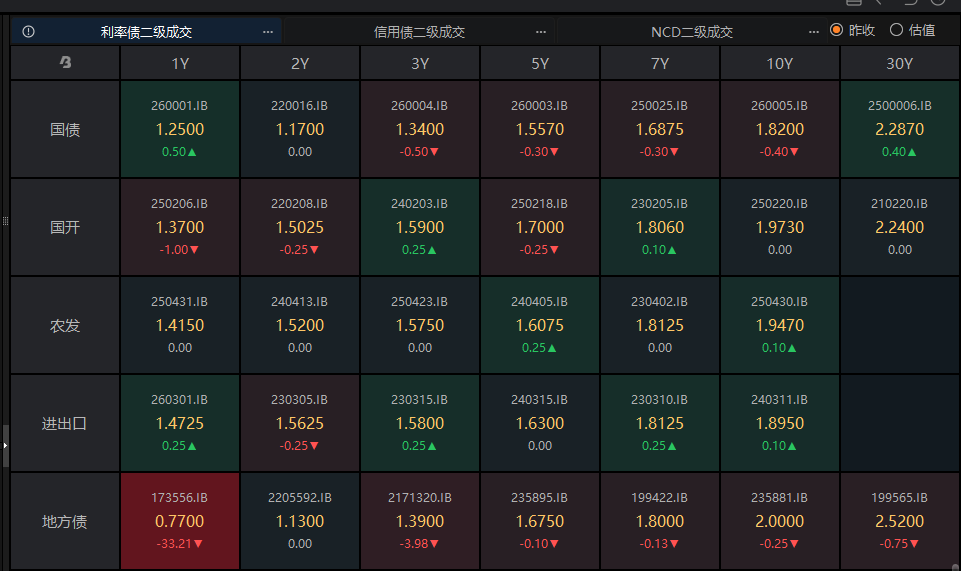Click the 国开 row header
Viewport: 961px width, 571px height.
[66, 227]
